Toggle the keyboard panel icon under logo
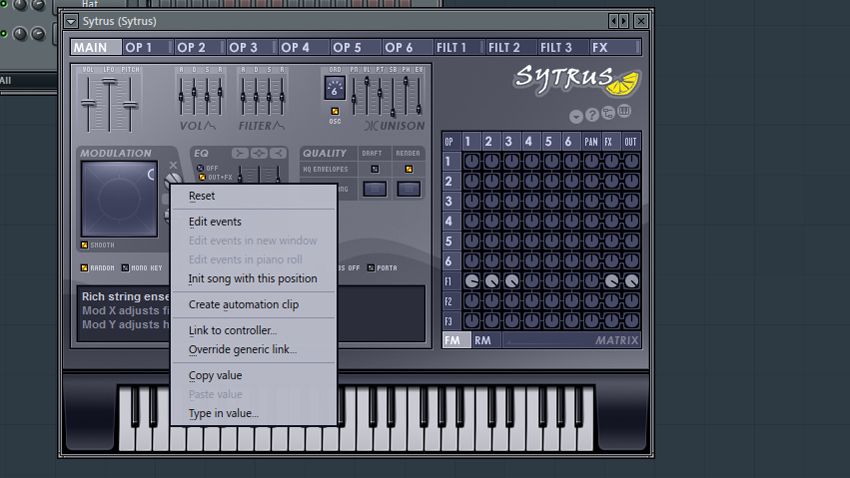The height and width of the screenshot is (478, 850). 624,111
